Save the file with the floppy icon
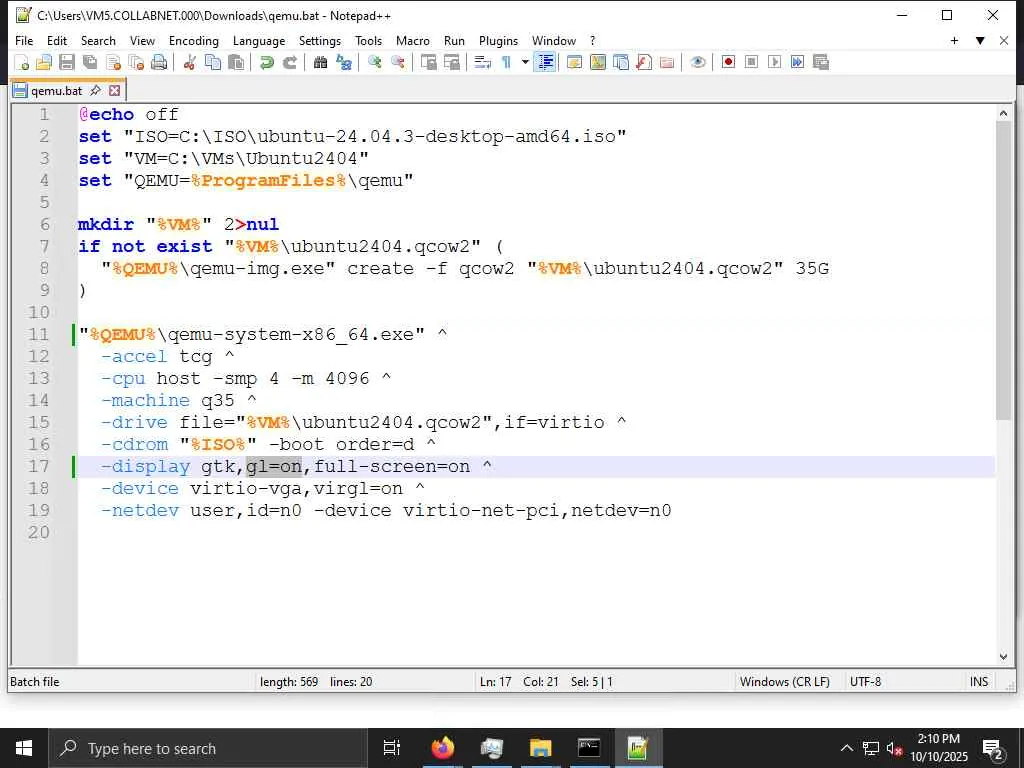This screenshot has height=768, width=1024. [x=67, y=62]
